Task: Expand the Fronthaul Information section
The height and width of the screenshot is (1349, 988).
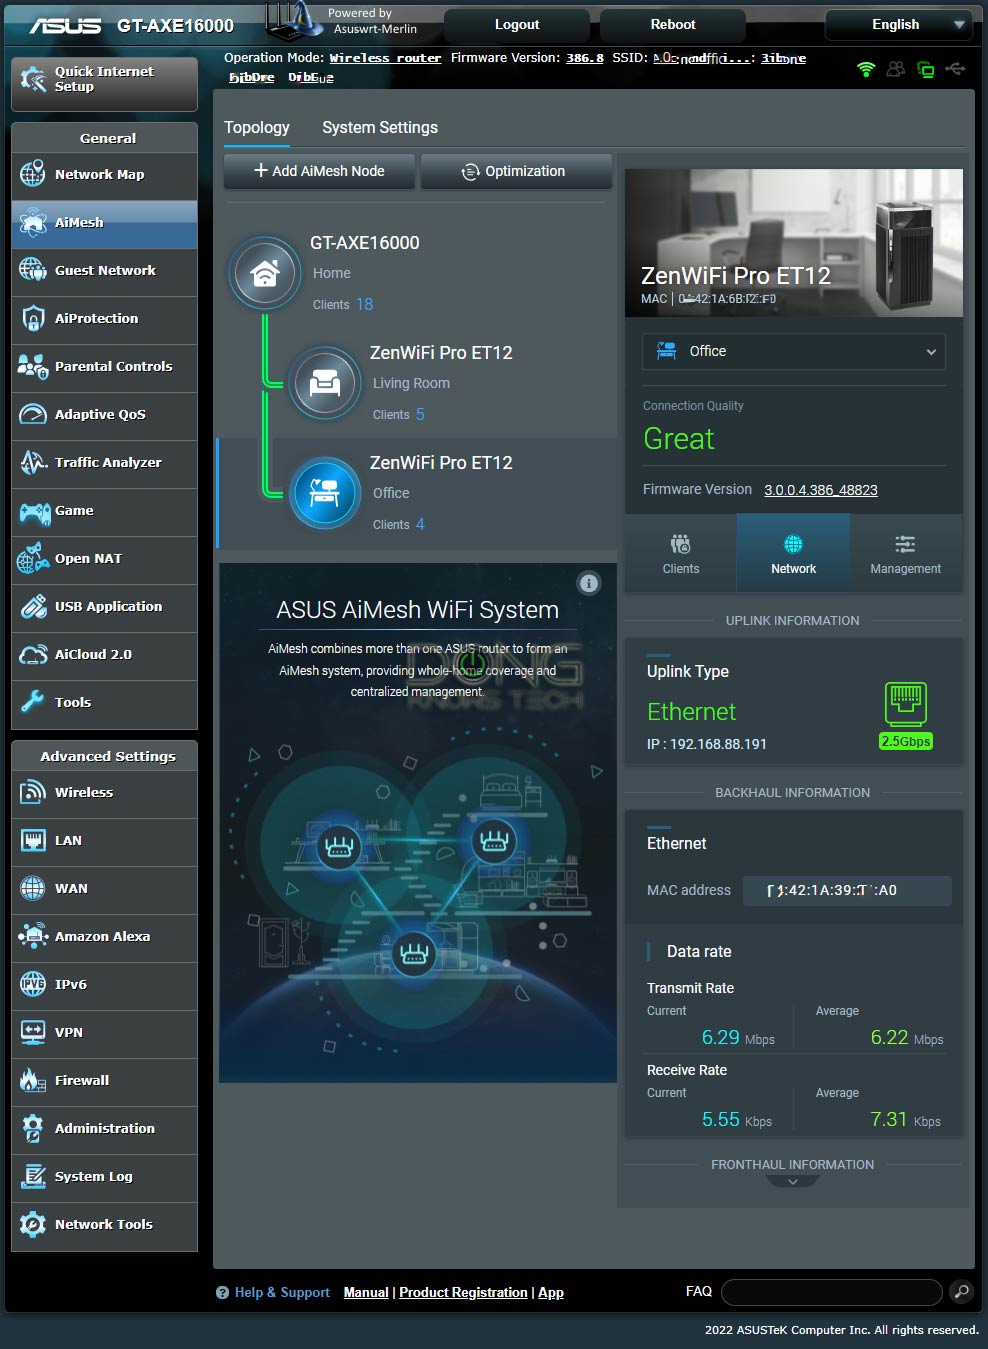Action: click(793, 1181)
